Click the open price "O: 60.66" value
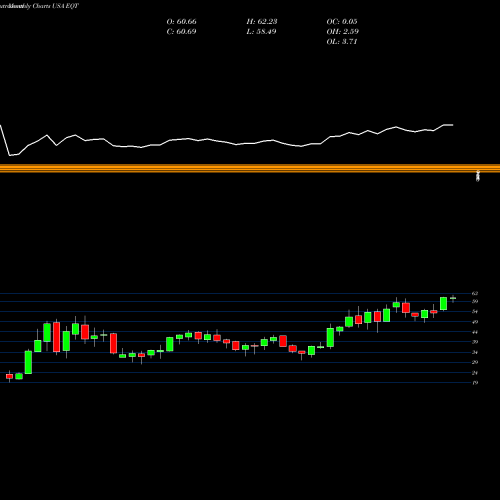 pyautogui.click(x=181, y=22)
